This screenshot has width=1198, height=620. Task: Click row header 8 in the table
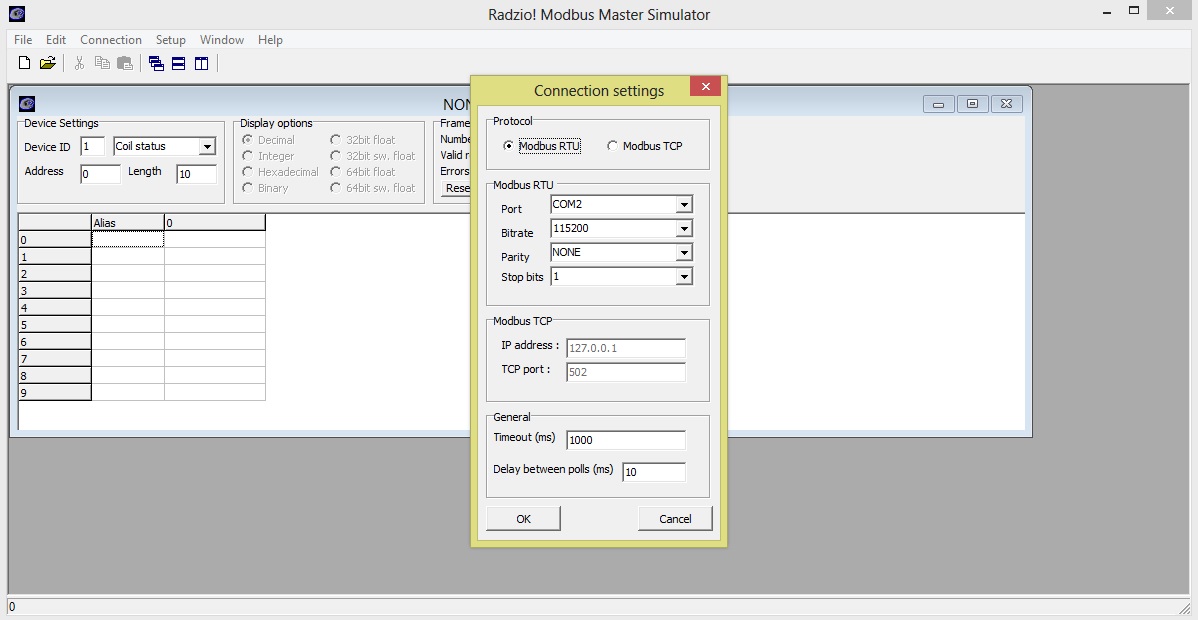tap(55, 375)
